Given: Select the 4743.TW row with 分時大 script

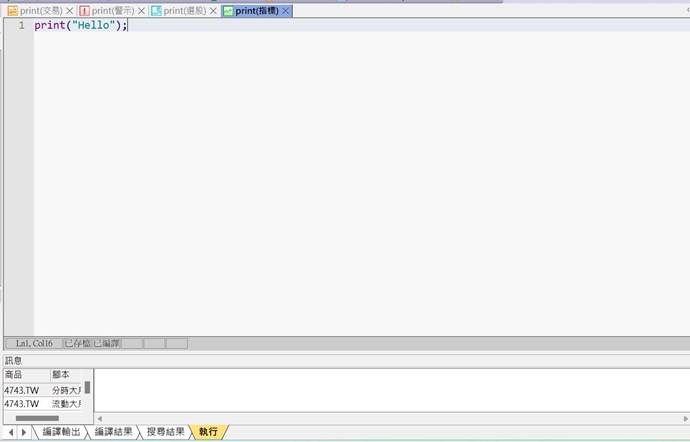Looking at the screenshot, I should tap(42, 390).
